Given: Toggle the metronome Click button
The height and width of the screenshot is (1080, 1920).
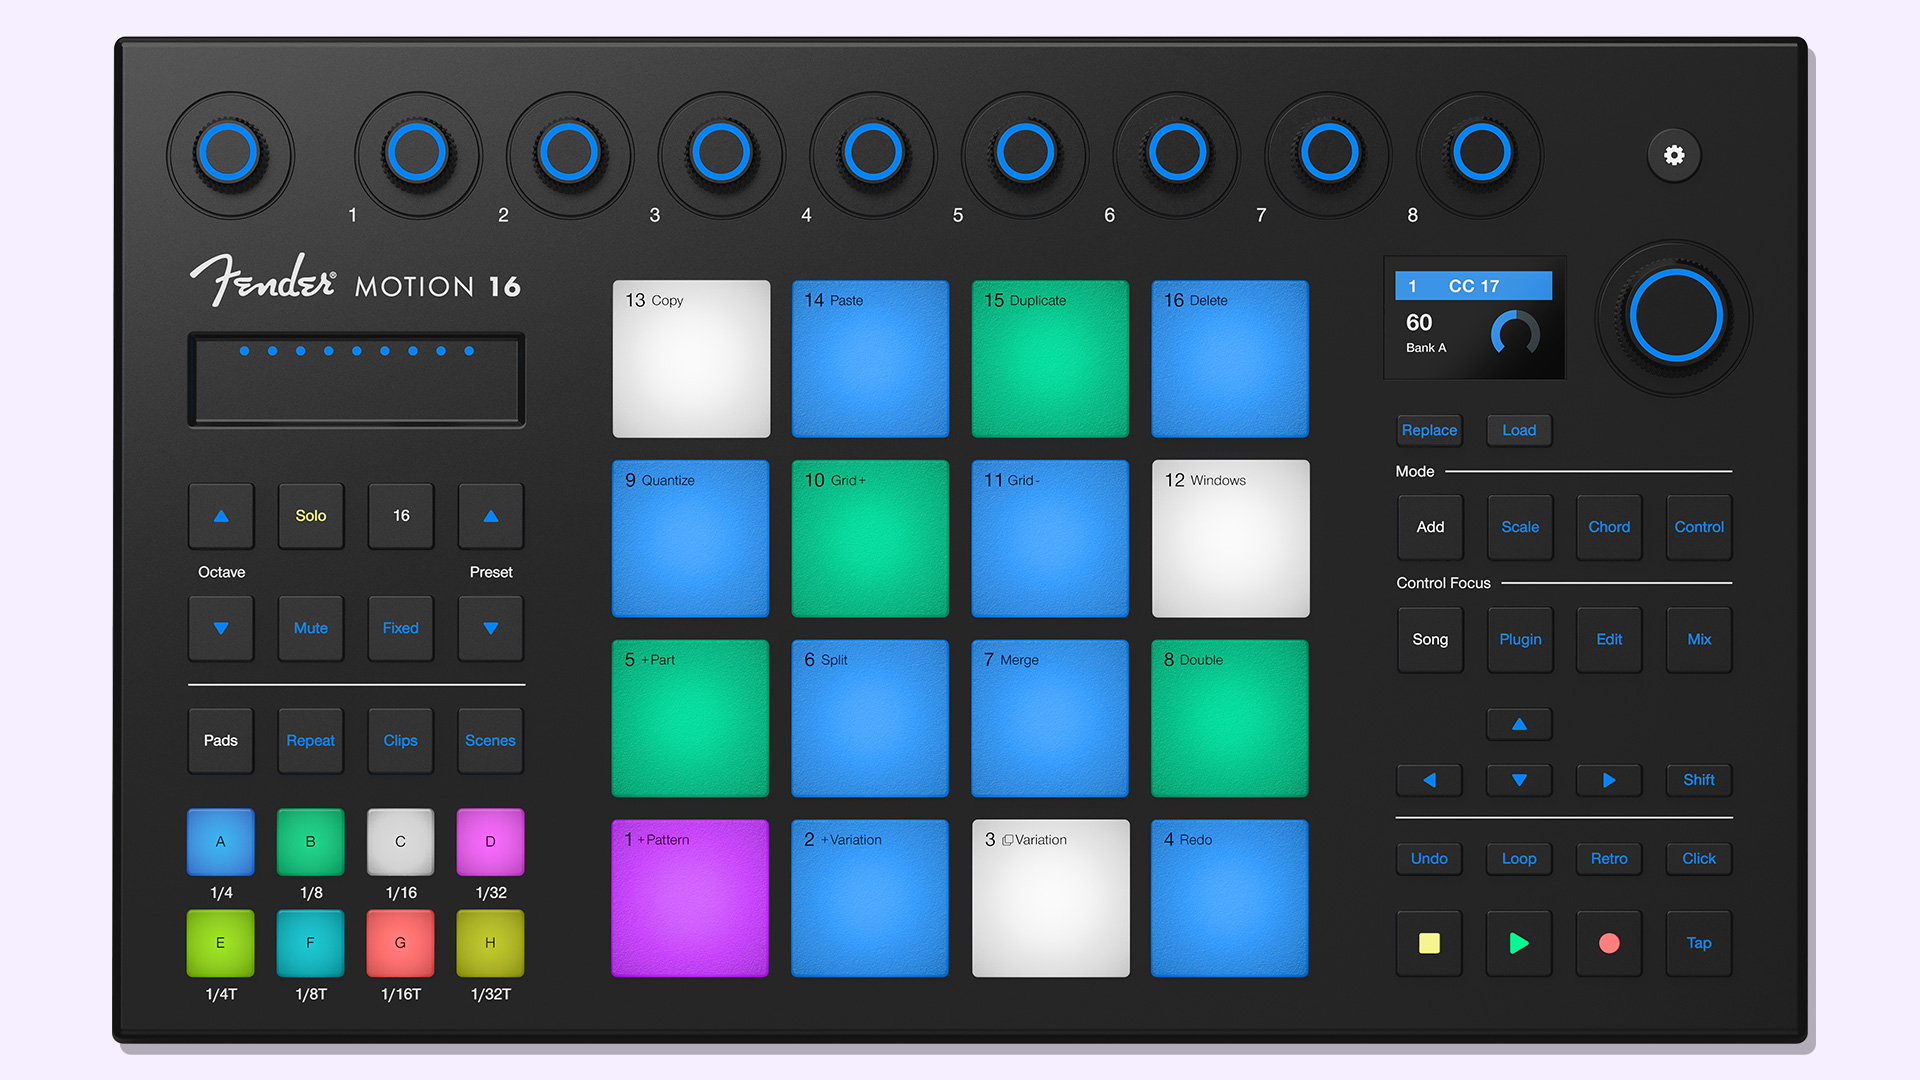Looking at the screenshot, I should (x=1699, y=858).
